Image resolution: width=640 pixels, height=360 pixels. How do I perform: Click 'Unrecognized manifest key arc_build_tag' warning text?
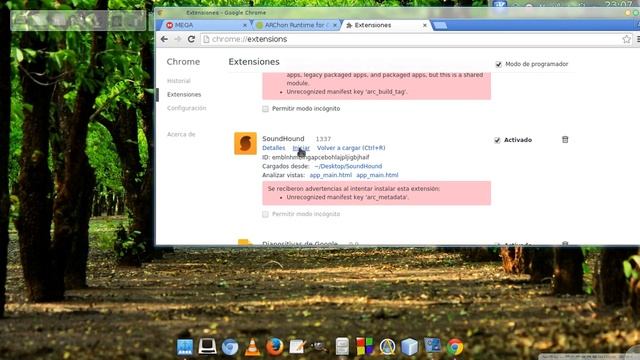[347, 92]
